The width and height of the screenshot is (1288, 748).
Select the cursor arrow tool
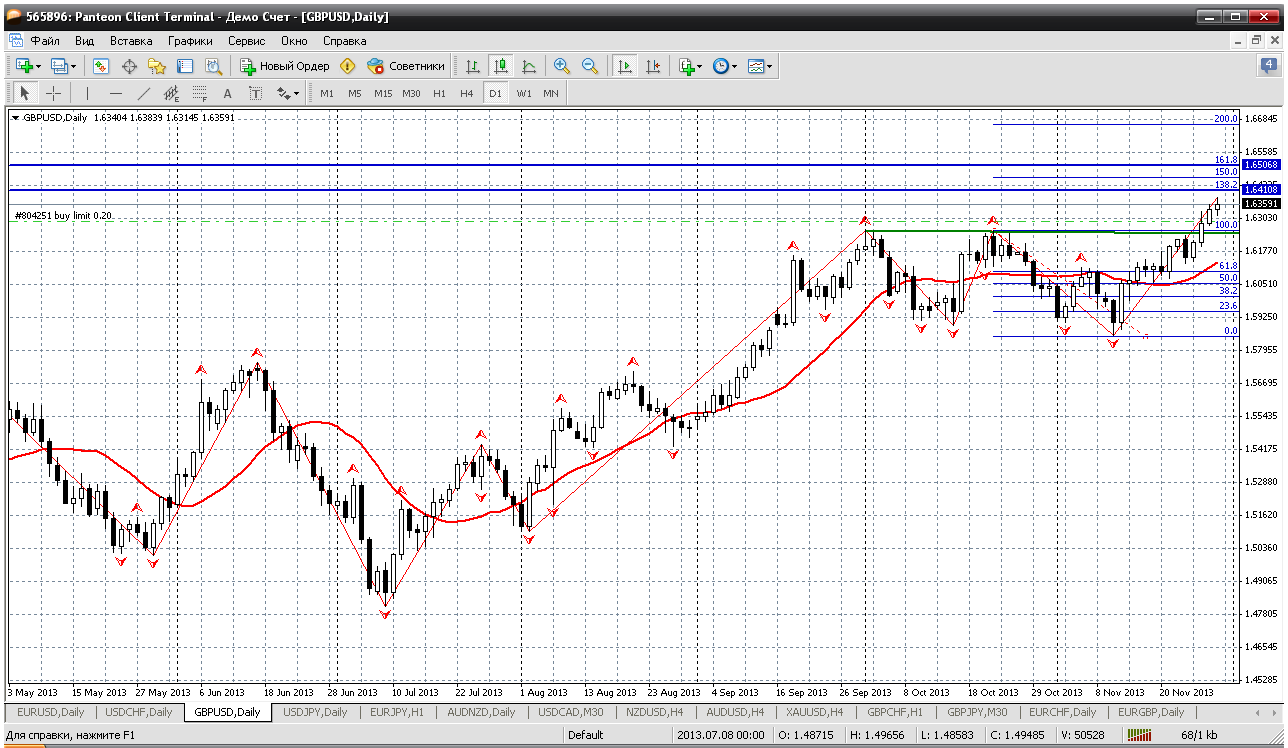click(x=25, y=93)
